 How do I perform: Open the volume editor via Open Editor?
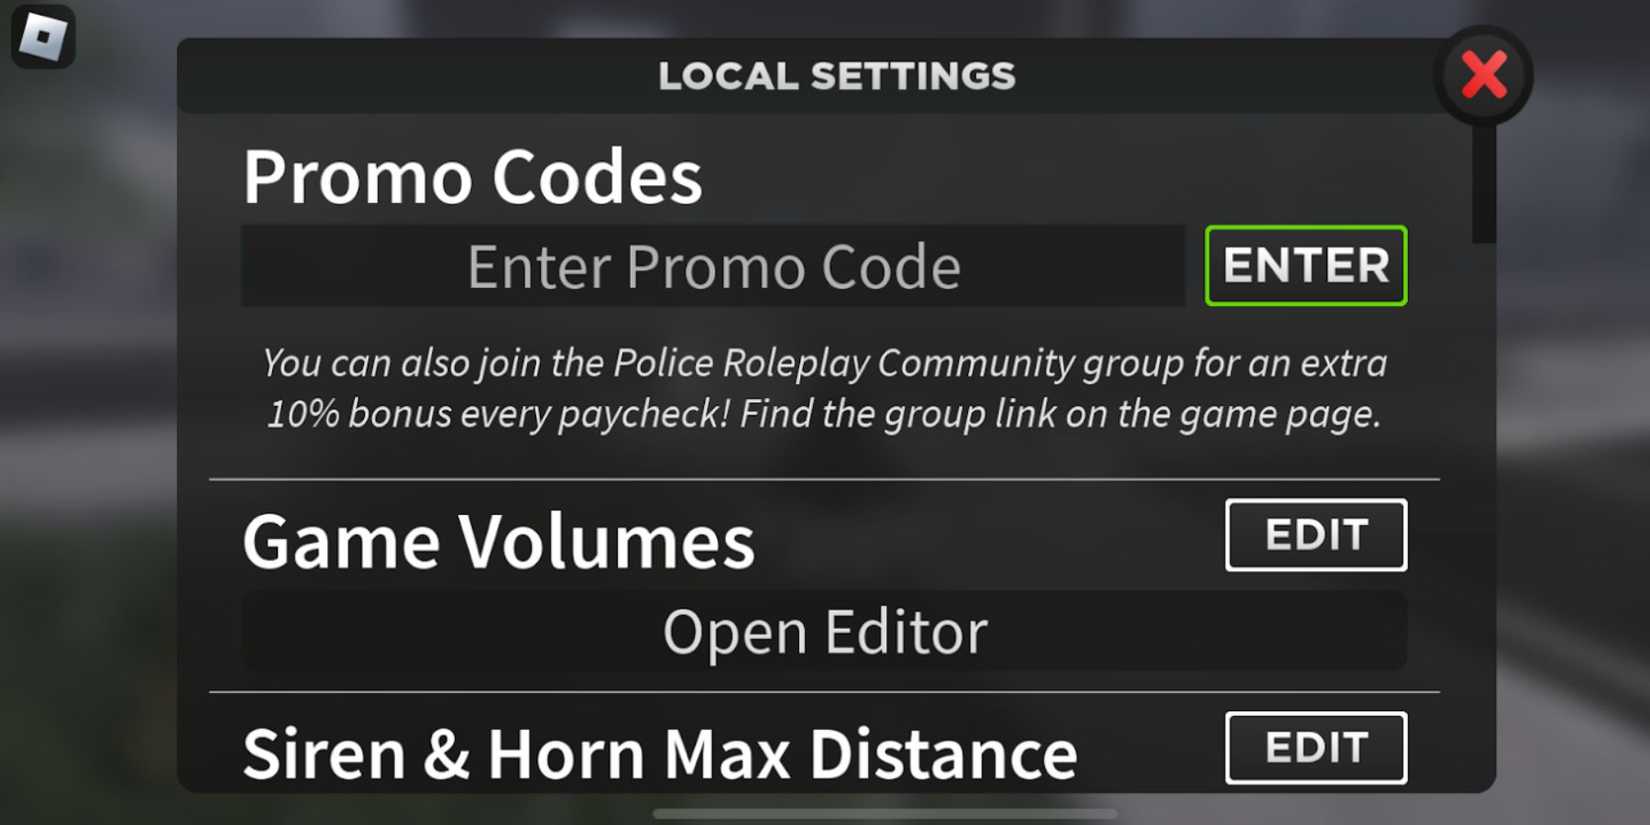(x=825, y=631)
